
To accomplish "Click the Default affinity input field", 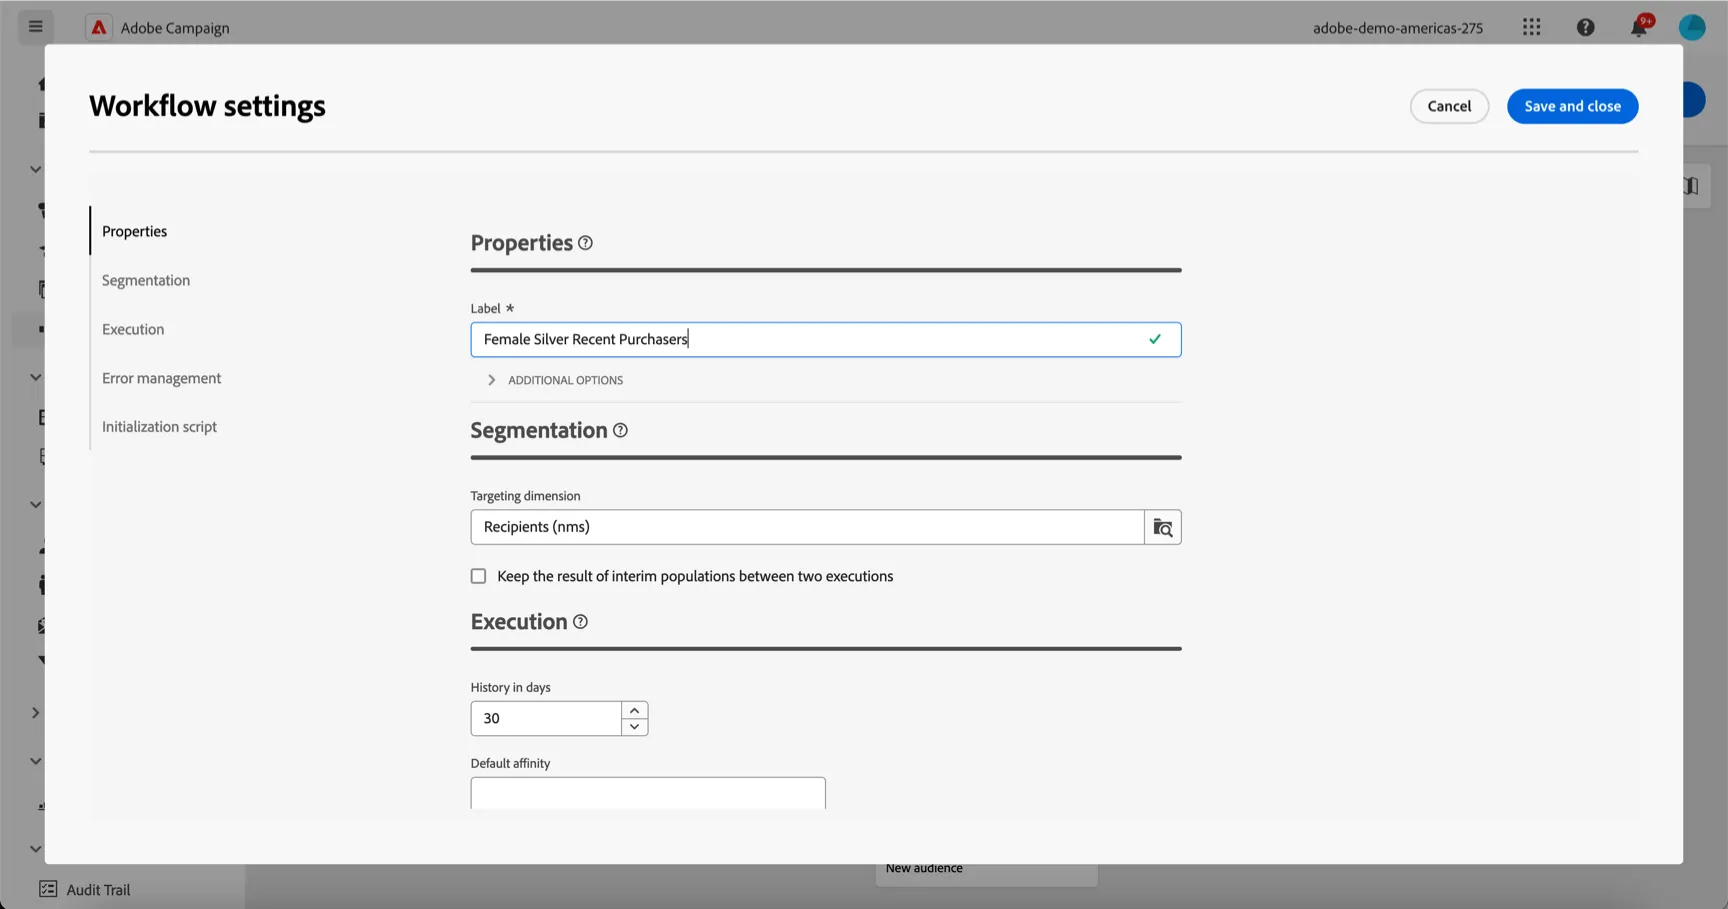I will click(648, 793).
